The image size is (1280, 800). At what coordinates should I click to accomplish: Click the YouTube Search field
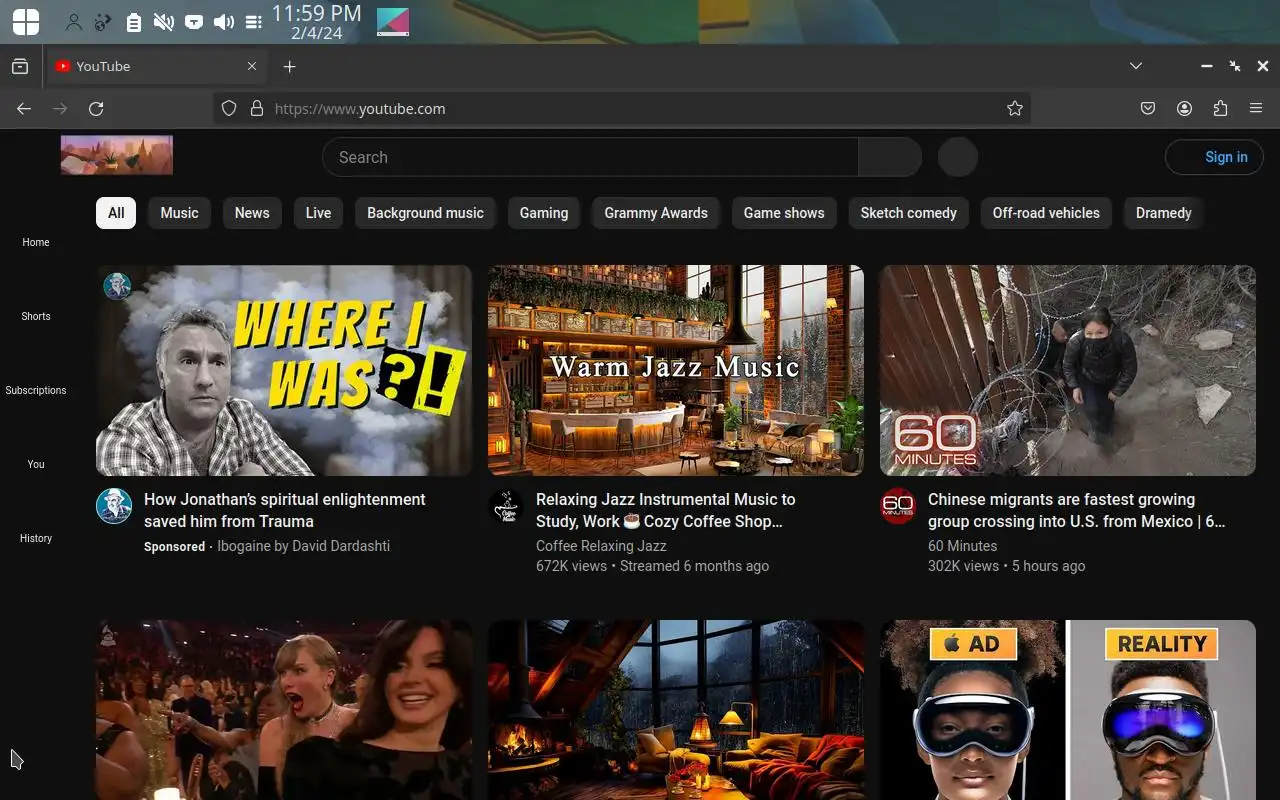[x=590, y=157]
